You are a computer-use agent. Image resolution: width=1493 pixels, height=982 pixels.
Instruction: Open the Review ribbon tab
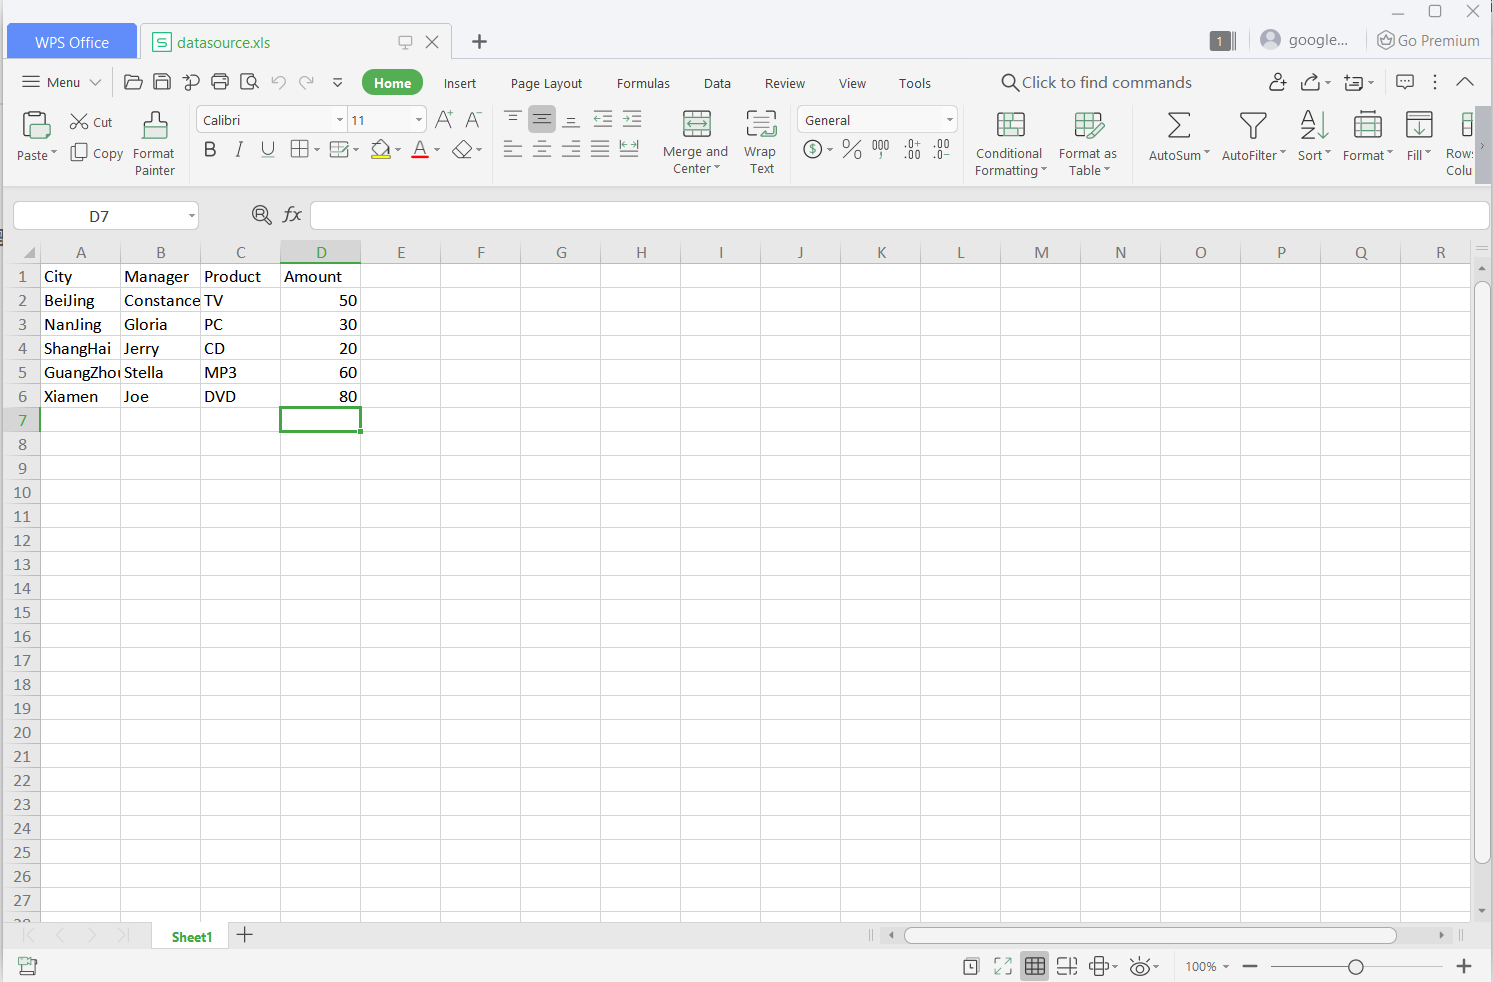pos(785,83)
